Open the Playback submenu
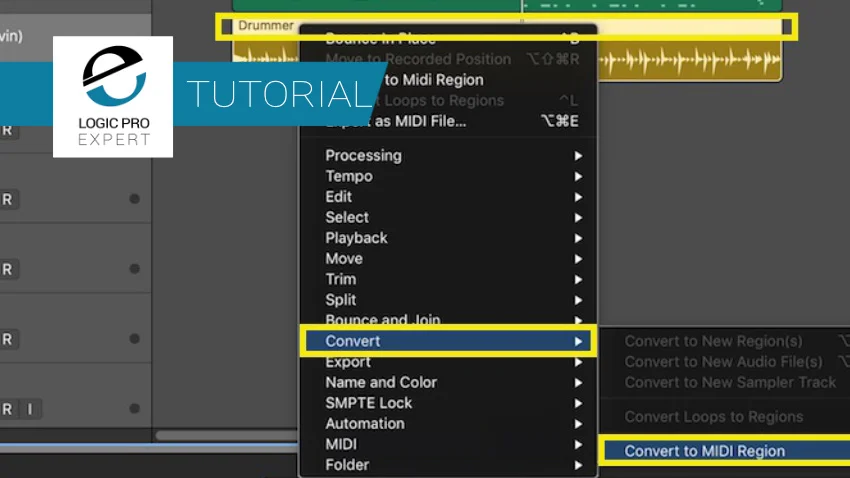 [x=448, y=238]
